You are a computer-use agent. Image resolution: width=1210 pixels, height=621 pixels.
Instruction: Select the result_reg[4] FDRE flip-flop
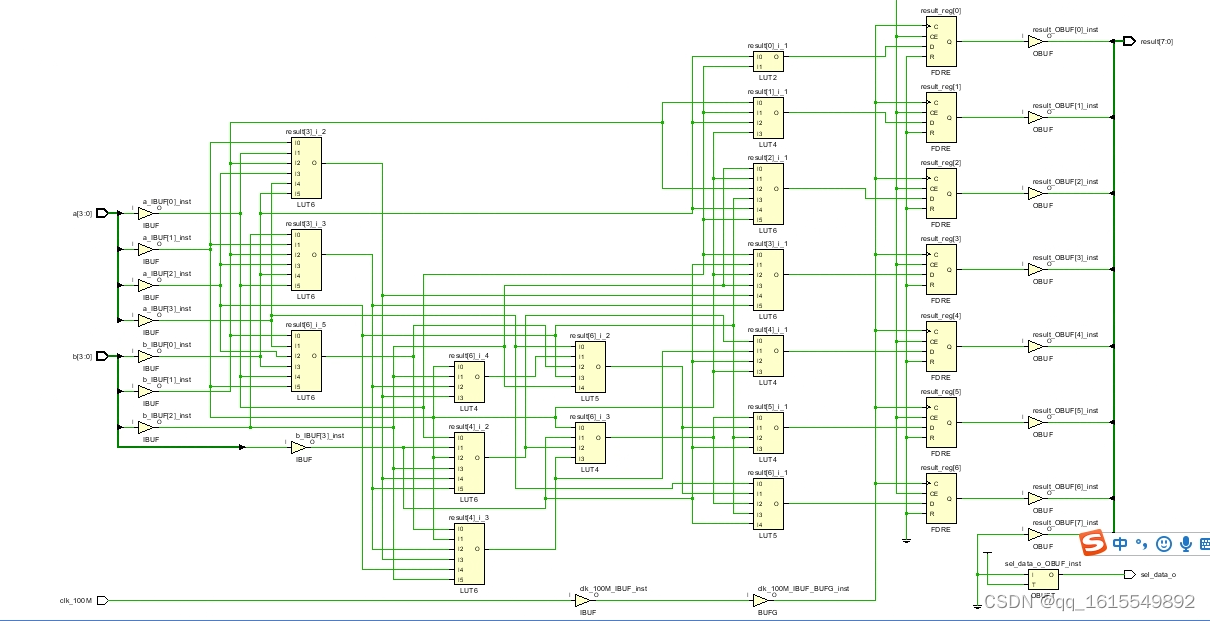point(940,346)
